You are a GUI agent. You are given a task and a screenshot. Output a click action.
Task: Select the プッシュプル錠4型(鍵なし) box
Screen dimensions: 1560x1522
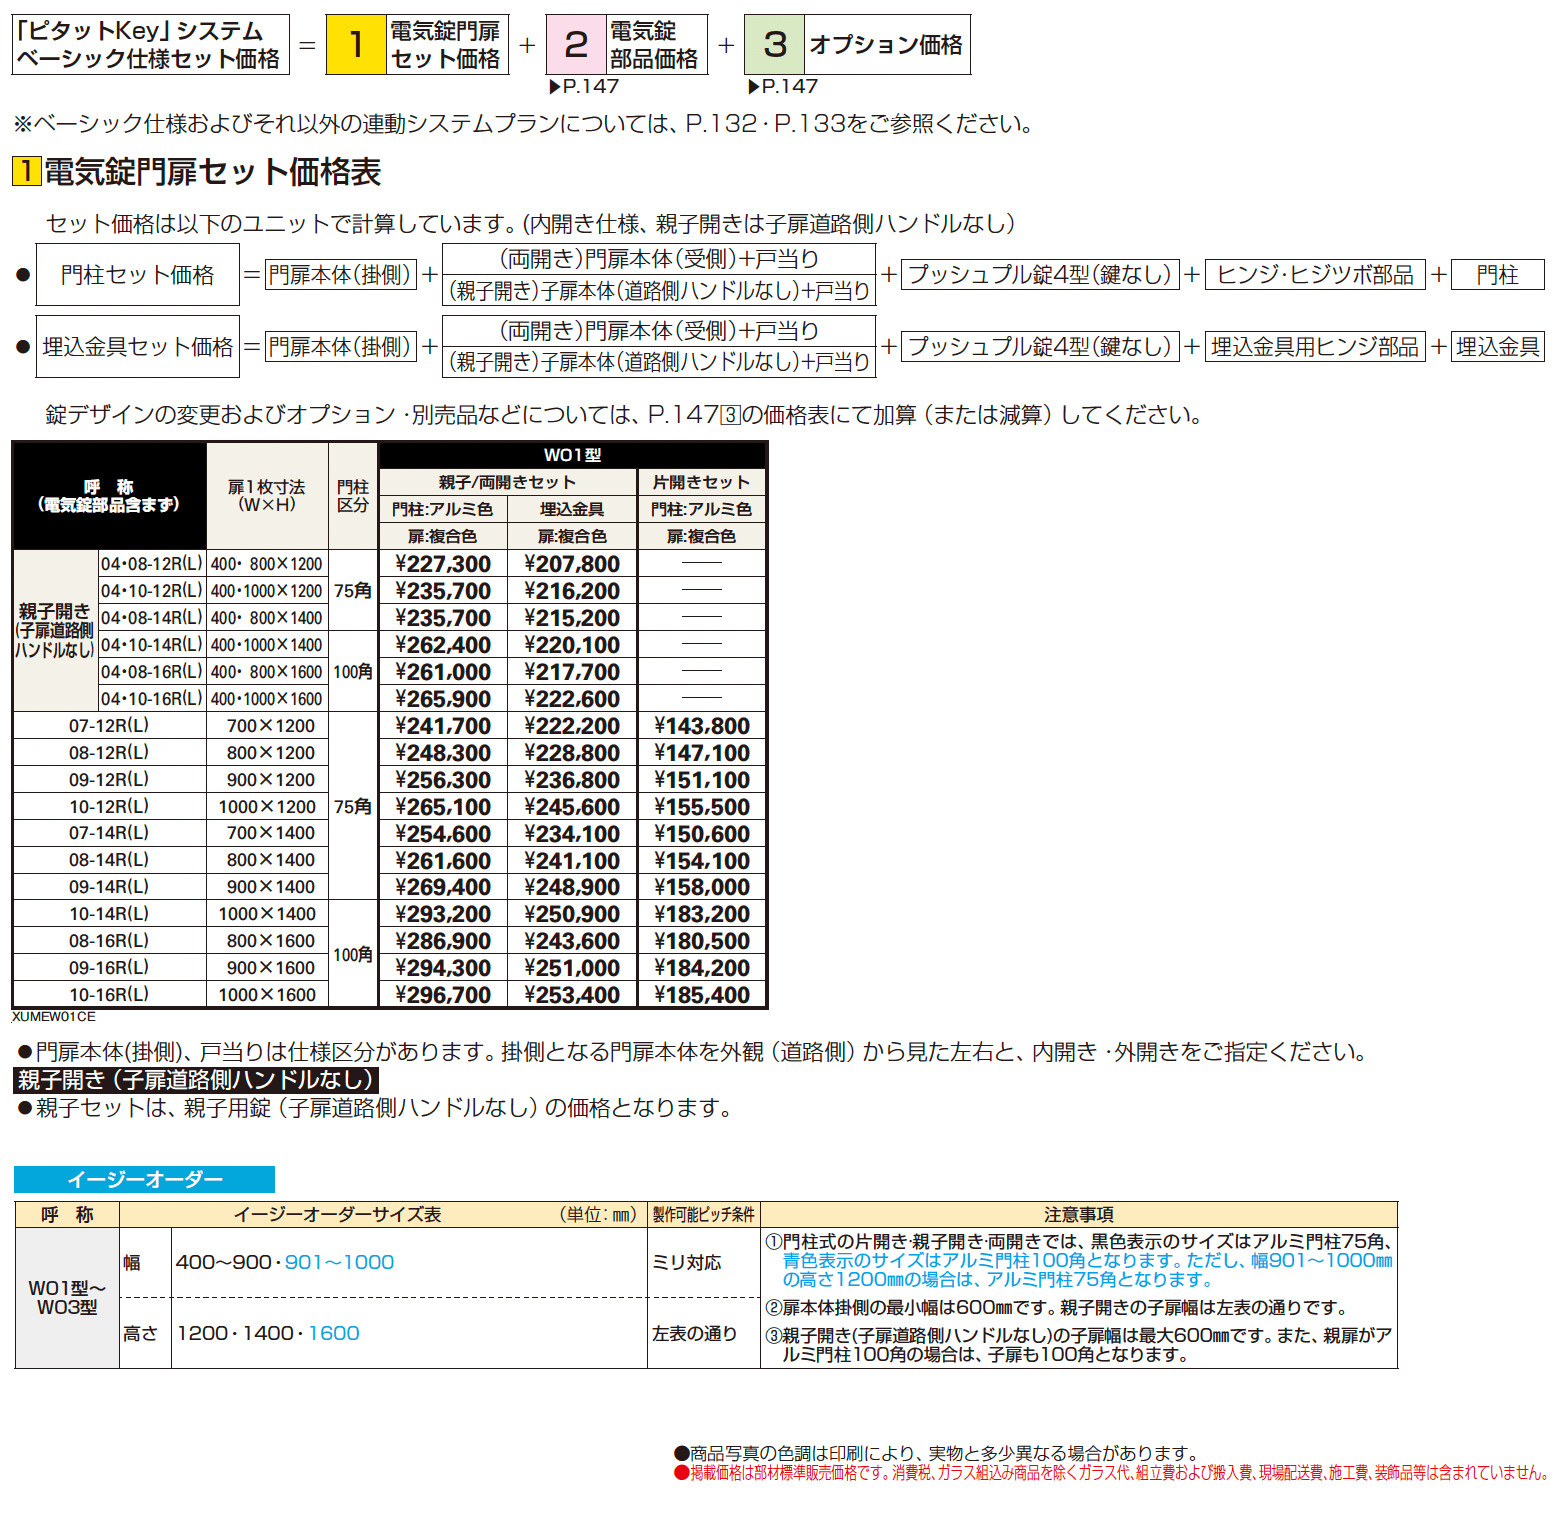pos(1041,275)
